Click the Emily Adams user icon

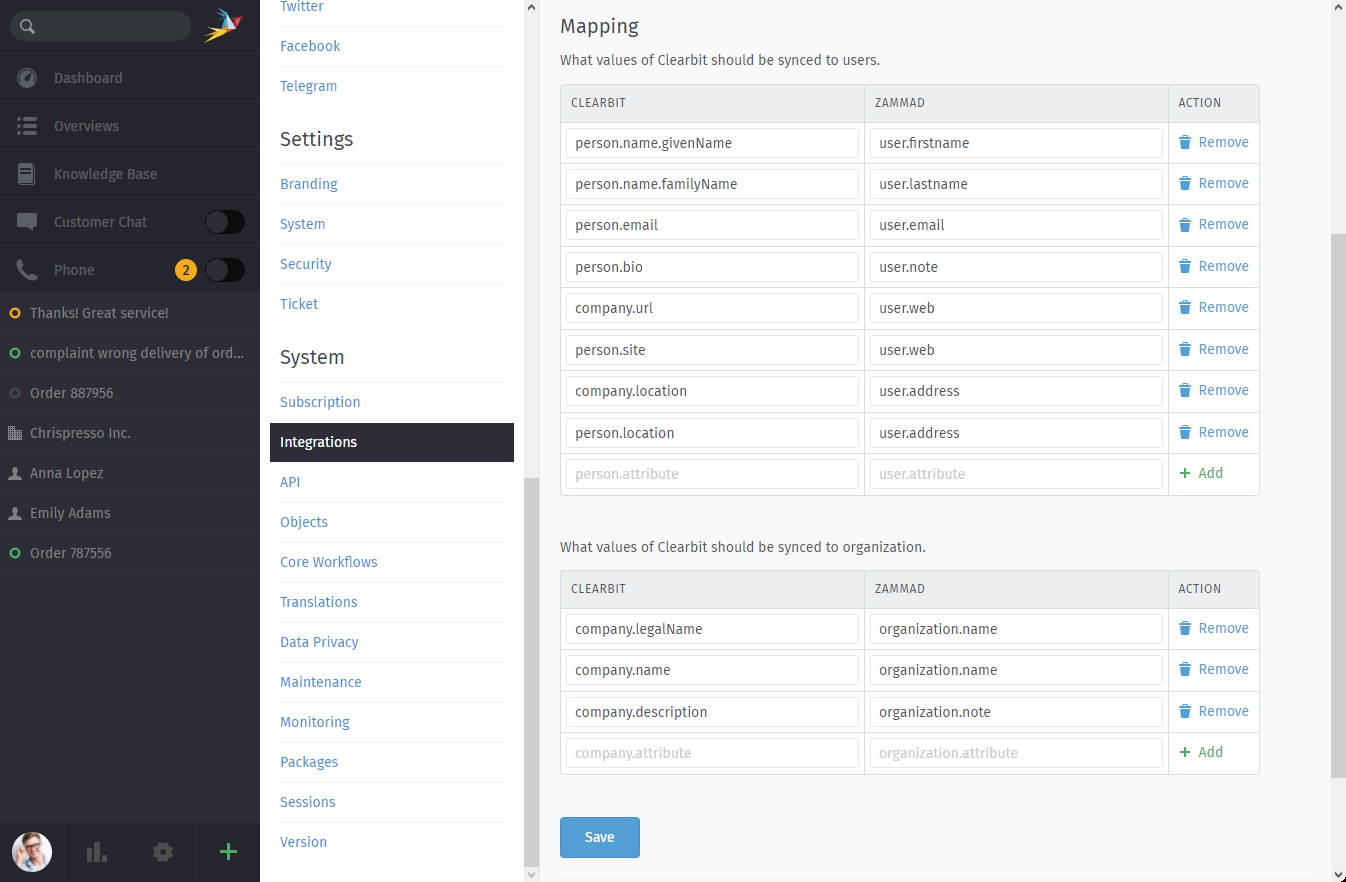15,513
